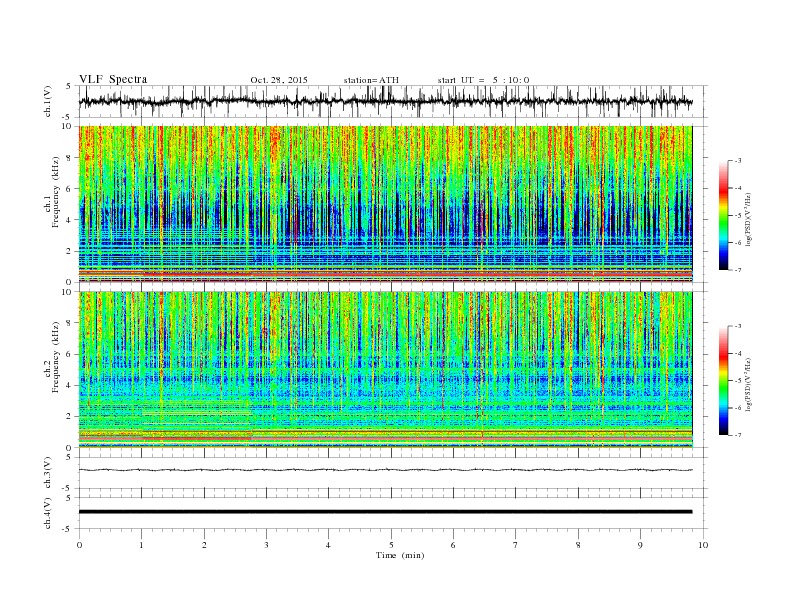The image size is (792, 612).
Task: Click the "-3" value on ch.1 colorbar
Action: click(737, 161)
